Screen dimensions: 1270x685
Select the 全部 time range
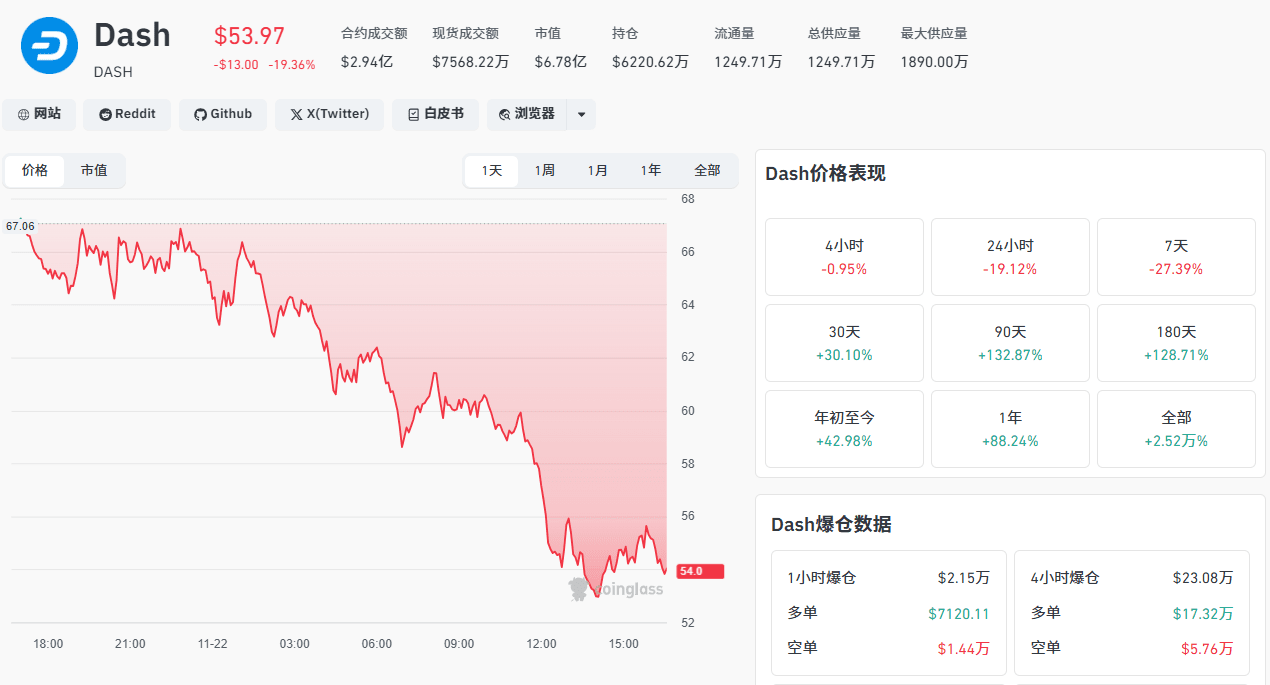(x=707, y=171)
